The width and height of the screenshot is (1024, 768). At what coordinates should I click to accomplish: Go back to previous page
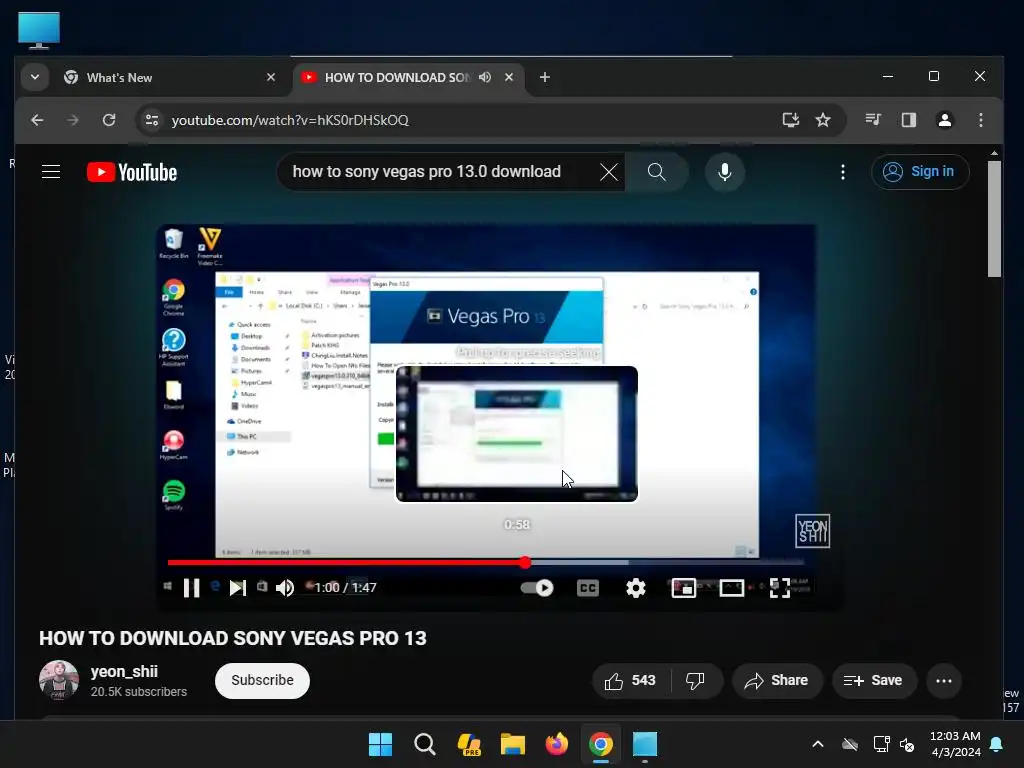37,120
